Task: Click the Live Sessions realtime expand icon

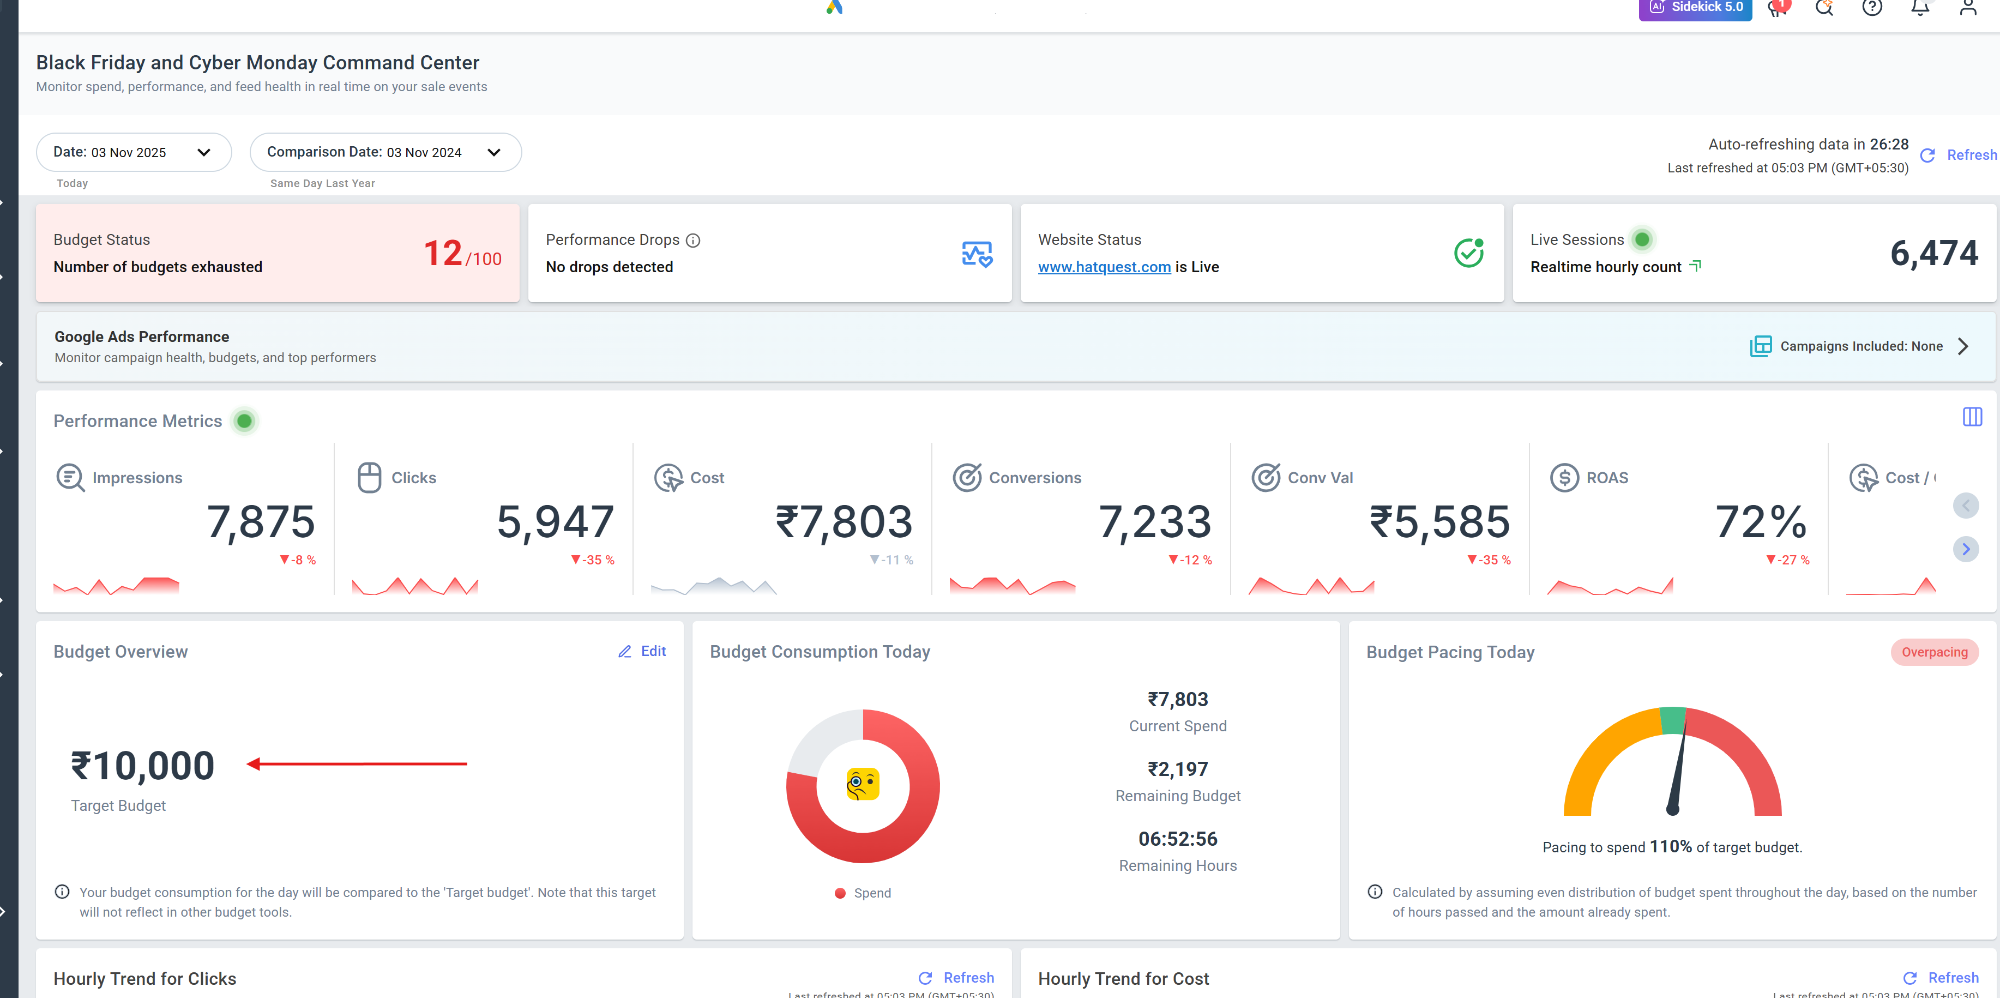Action: [x=1695, y=266]
